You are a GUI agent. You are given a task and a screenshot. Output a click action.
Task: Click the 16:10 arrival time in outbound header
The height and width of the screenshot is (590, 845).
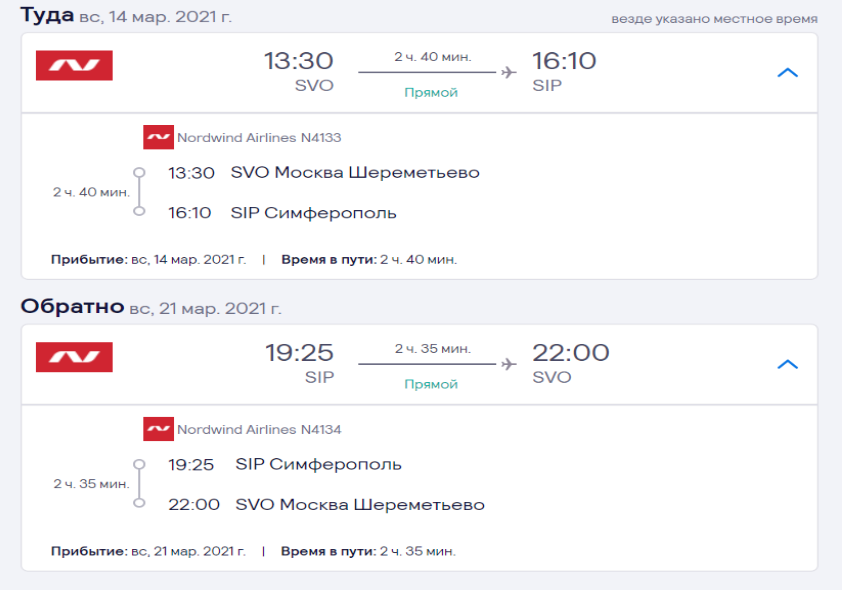[x=564, y=61]
